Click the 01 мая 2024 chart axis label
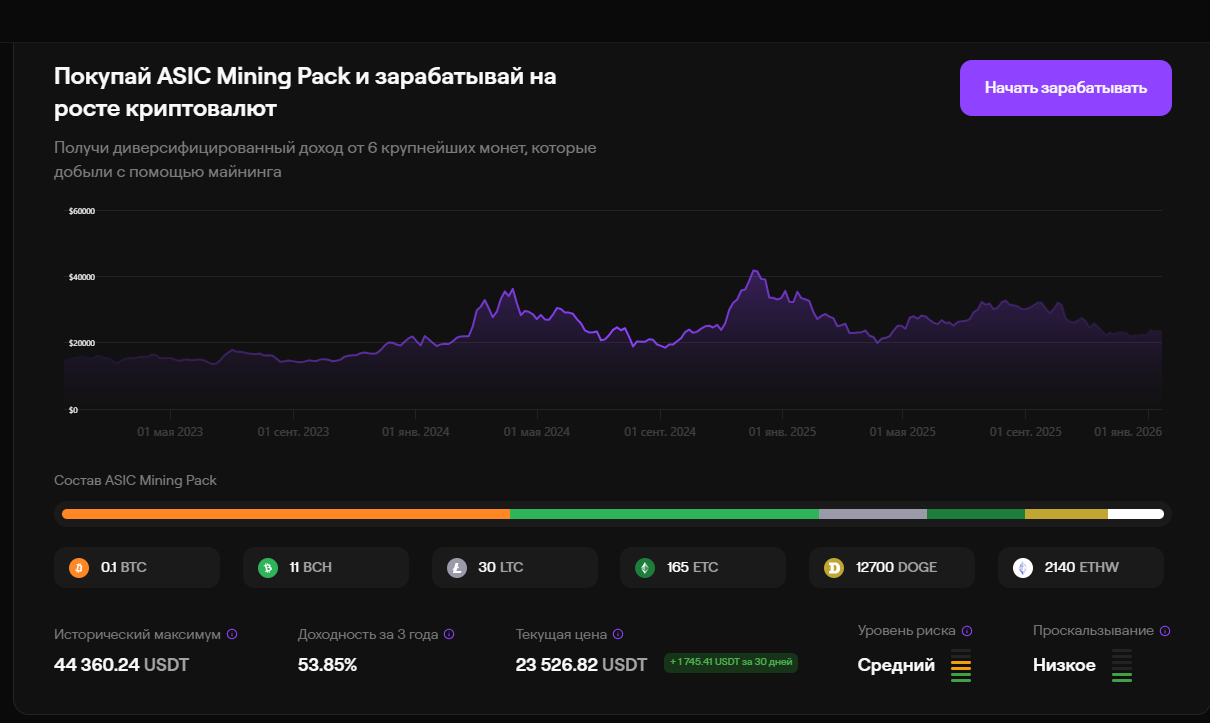1210x723 pixels. click(x=537, y=432)
